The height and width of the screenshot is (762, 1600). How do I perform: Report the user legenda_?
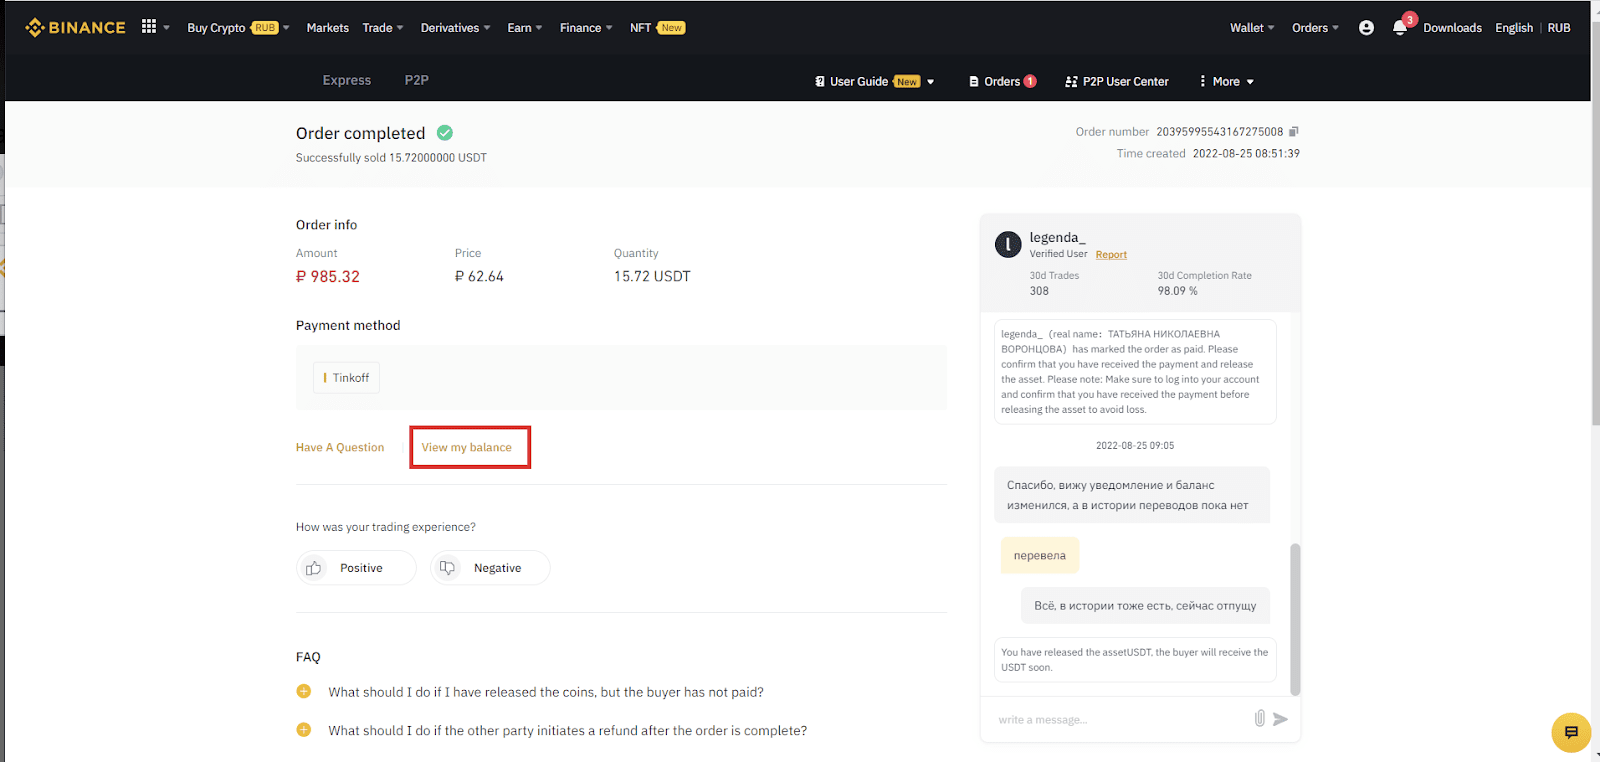tap(1111, 255)
